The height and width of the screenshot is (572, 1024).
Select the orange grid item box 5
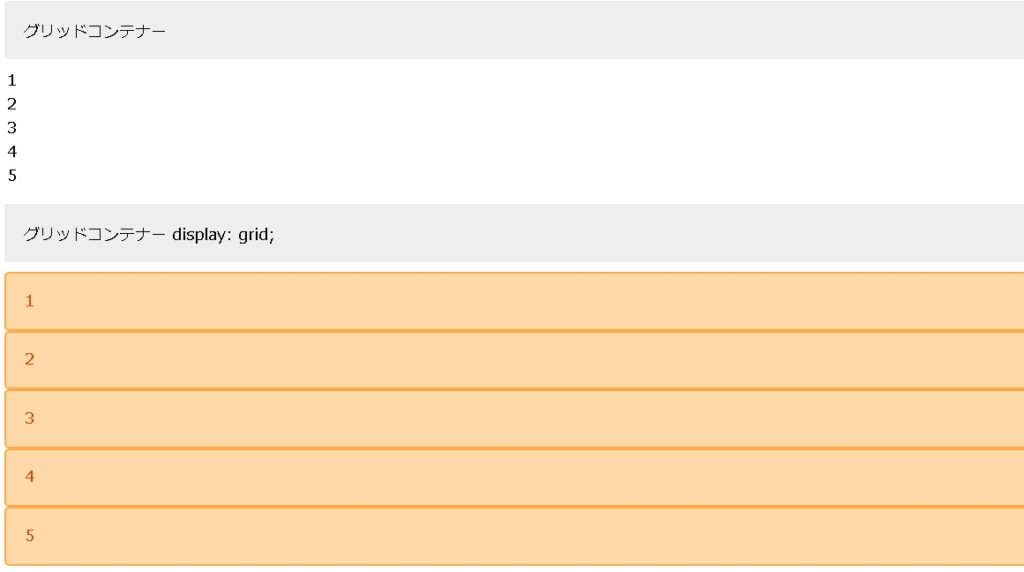tap(514, 536)
